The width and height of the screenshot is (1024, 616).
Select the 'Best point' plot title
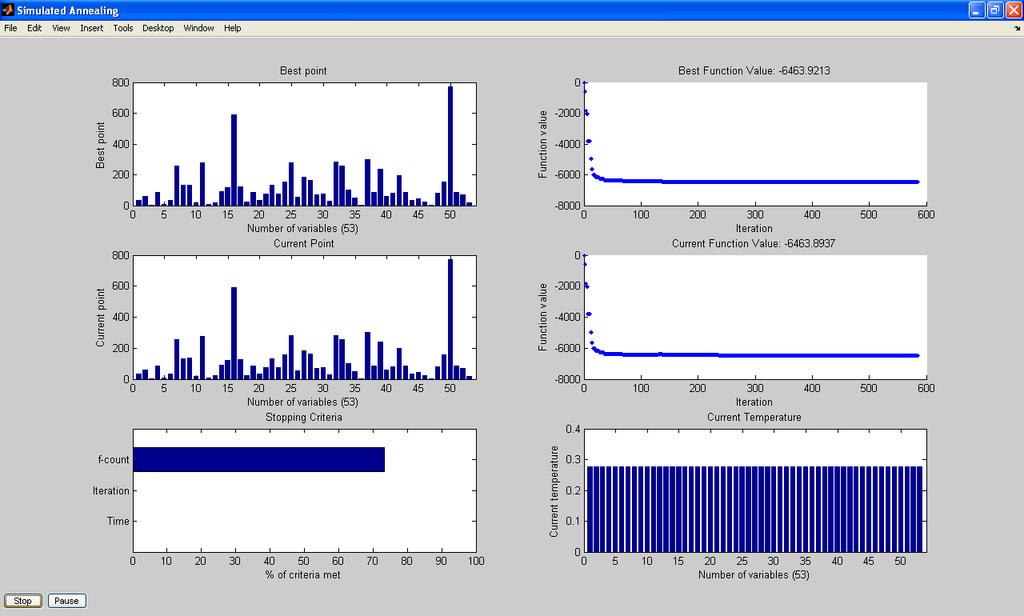[x=304, y=71]
